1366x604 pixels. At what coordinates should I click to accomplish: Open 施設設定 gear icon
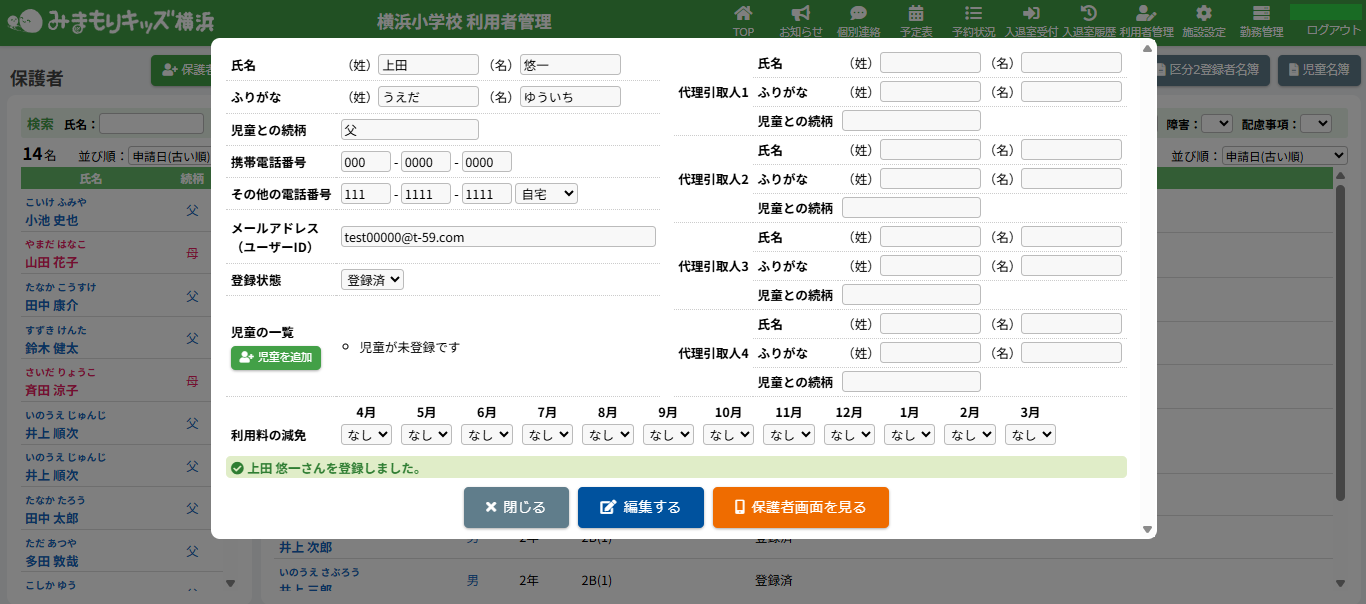coord(1203,14)
